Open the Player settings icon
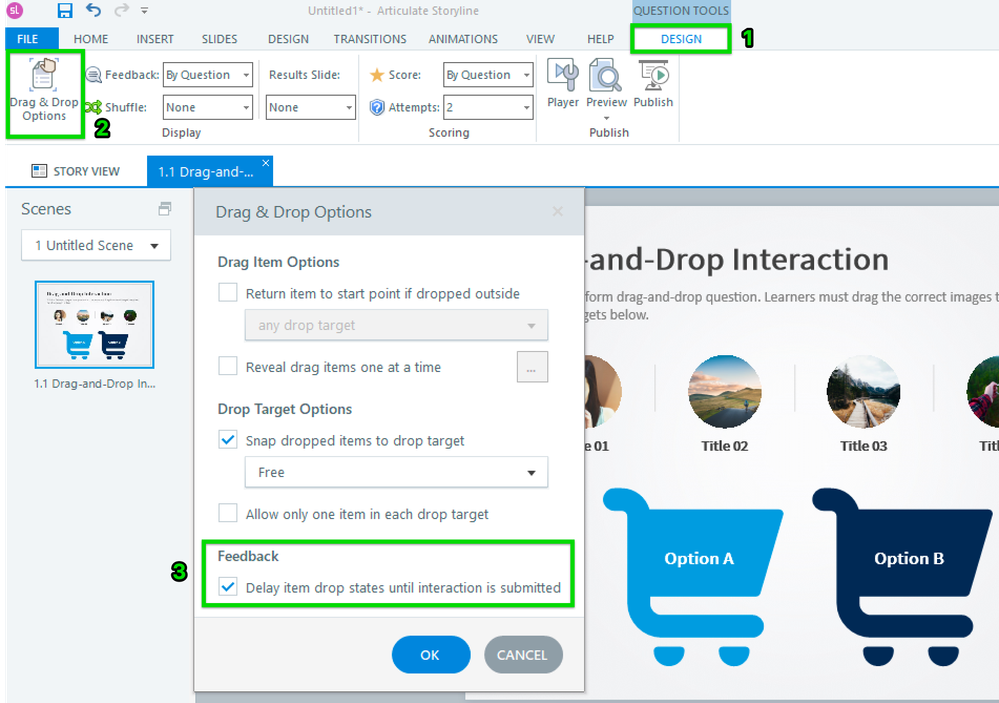 tap(563, 76)
